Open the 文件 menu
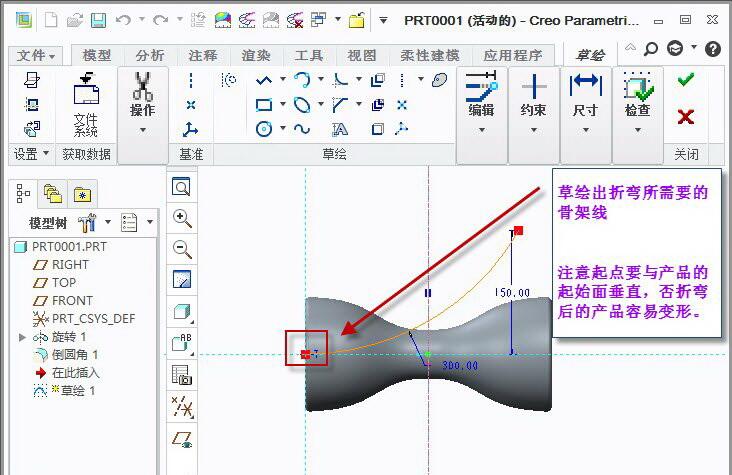 click(35, 56)
